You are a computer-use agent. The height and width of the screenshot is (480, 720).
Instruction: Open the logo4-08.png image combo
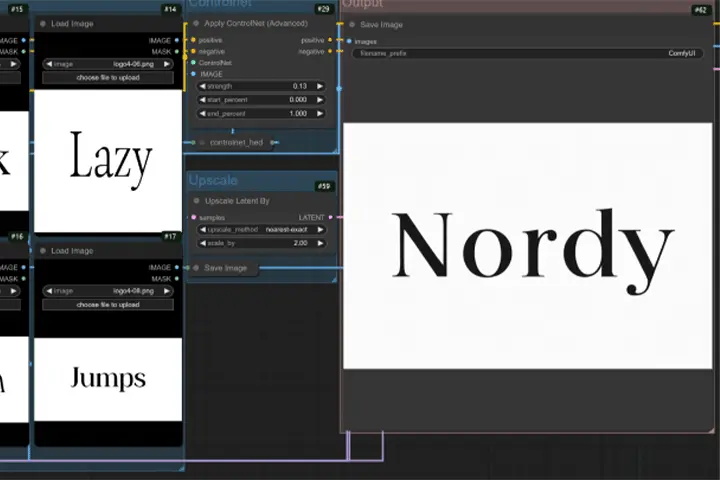[x=108, y=291]
